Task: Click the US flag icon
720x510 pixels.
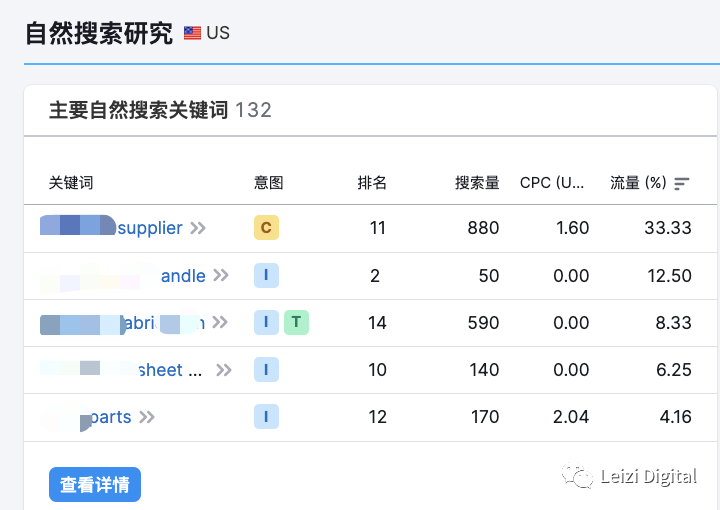Action: pyautogui.click(x=193, y=33)
